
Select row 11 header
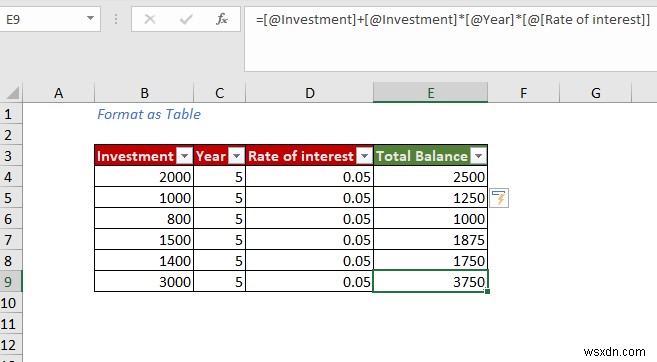[11, 323]
